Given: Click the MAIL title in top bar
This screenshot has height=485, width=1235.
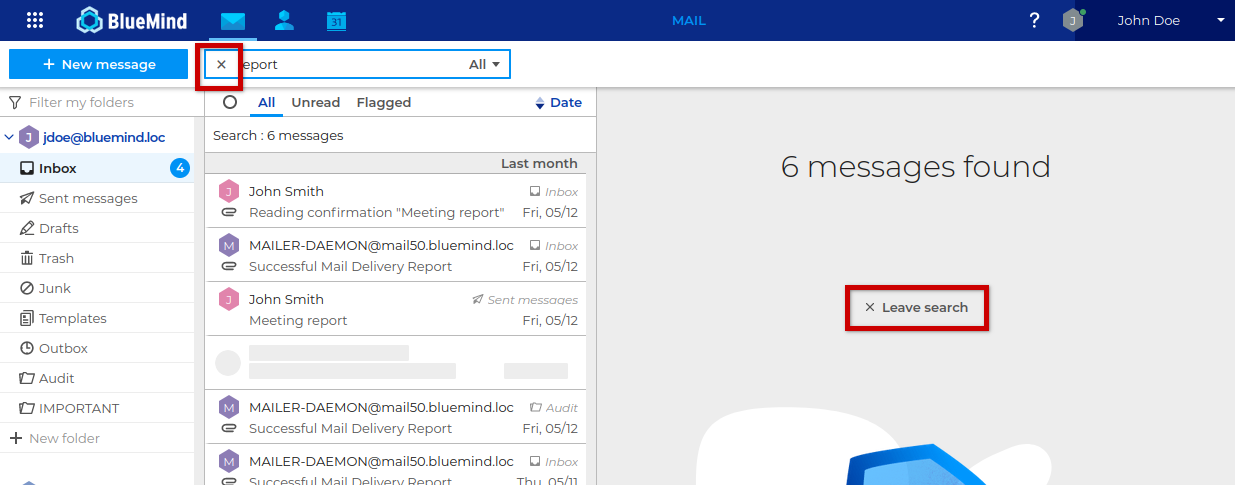Looking at the screenshot, I should coord(688,20).
